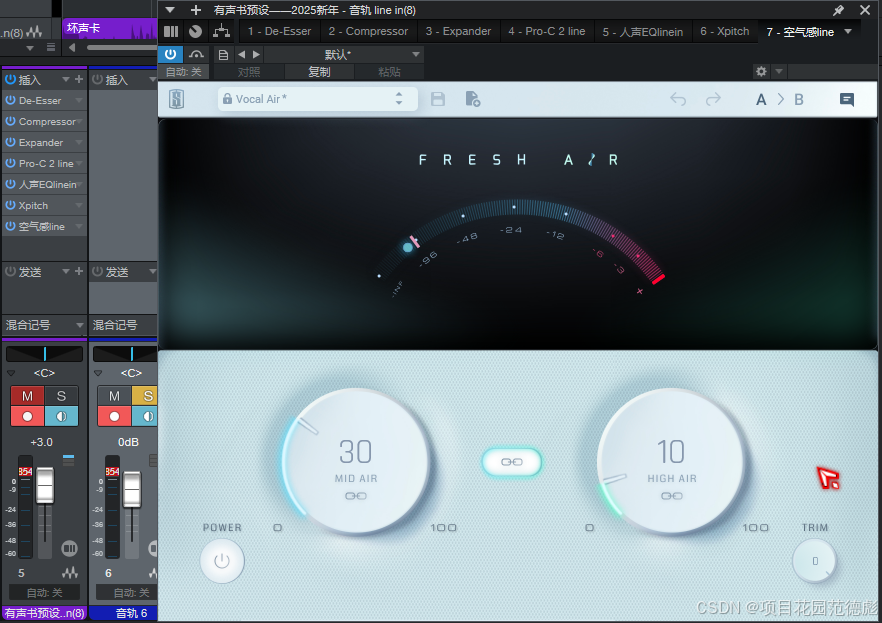Expand the dropdown arrow beside gear icon
Screen dimensions: 882x623
(779, 71)
